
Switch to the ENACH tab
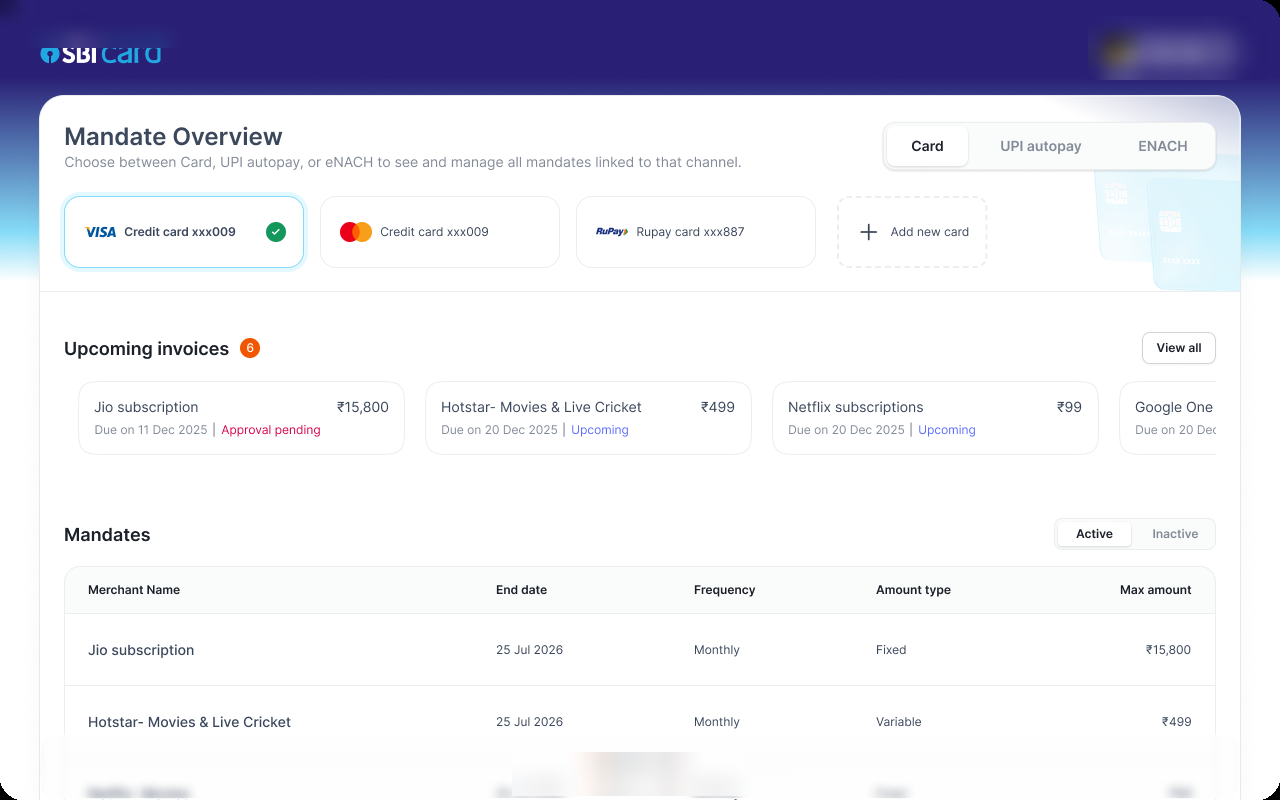(1163, 146)
